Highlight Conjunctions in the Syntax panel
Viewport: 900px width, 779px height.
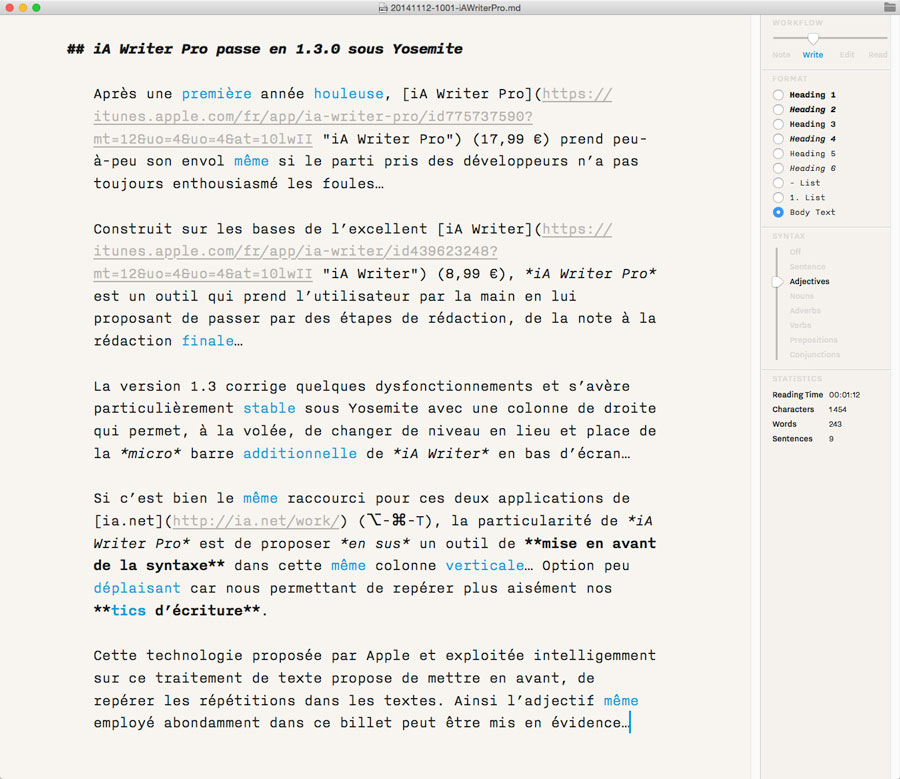click(x=814, y=355)
